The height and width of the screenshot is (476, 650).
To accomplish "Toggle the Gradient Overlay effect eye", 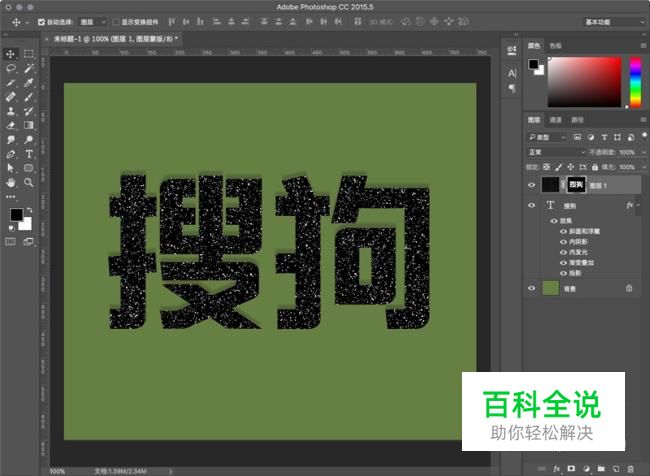I will coord(563,262).
